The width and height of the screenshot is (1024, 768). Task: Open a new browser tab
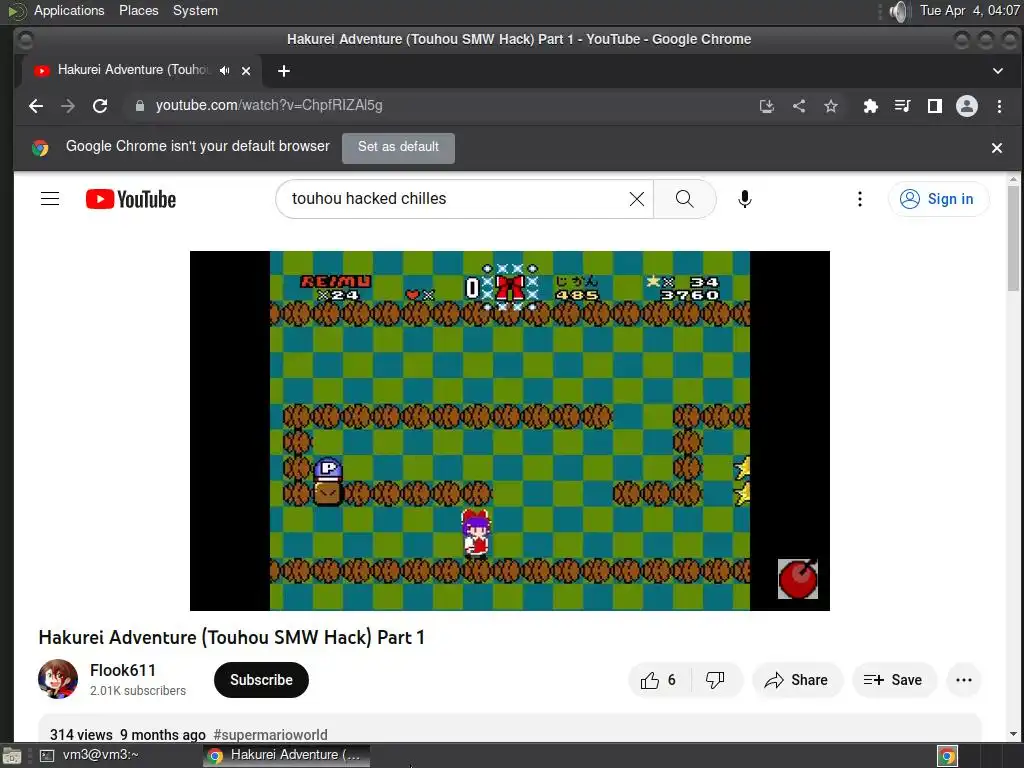tap(283, 71)
